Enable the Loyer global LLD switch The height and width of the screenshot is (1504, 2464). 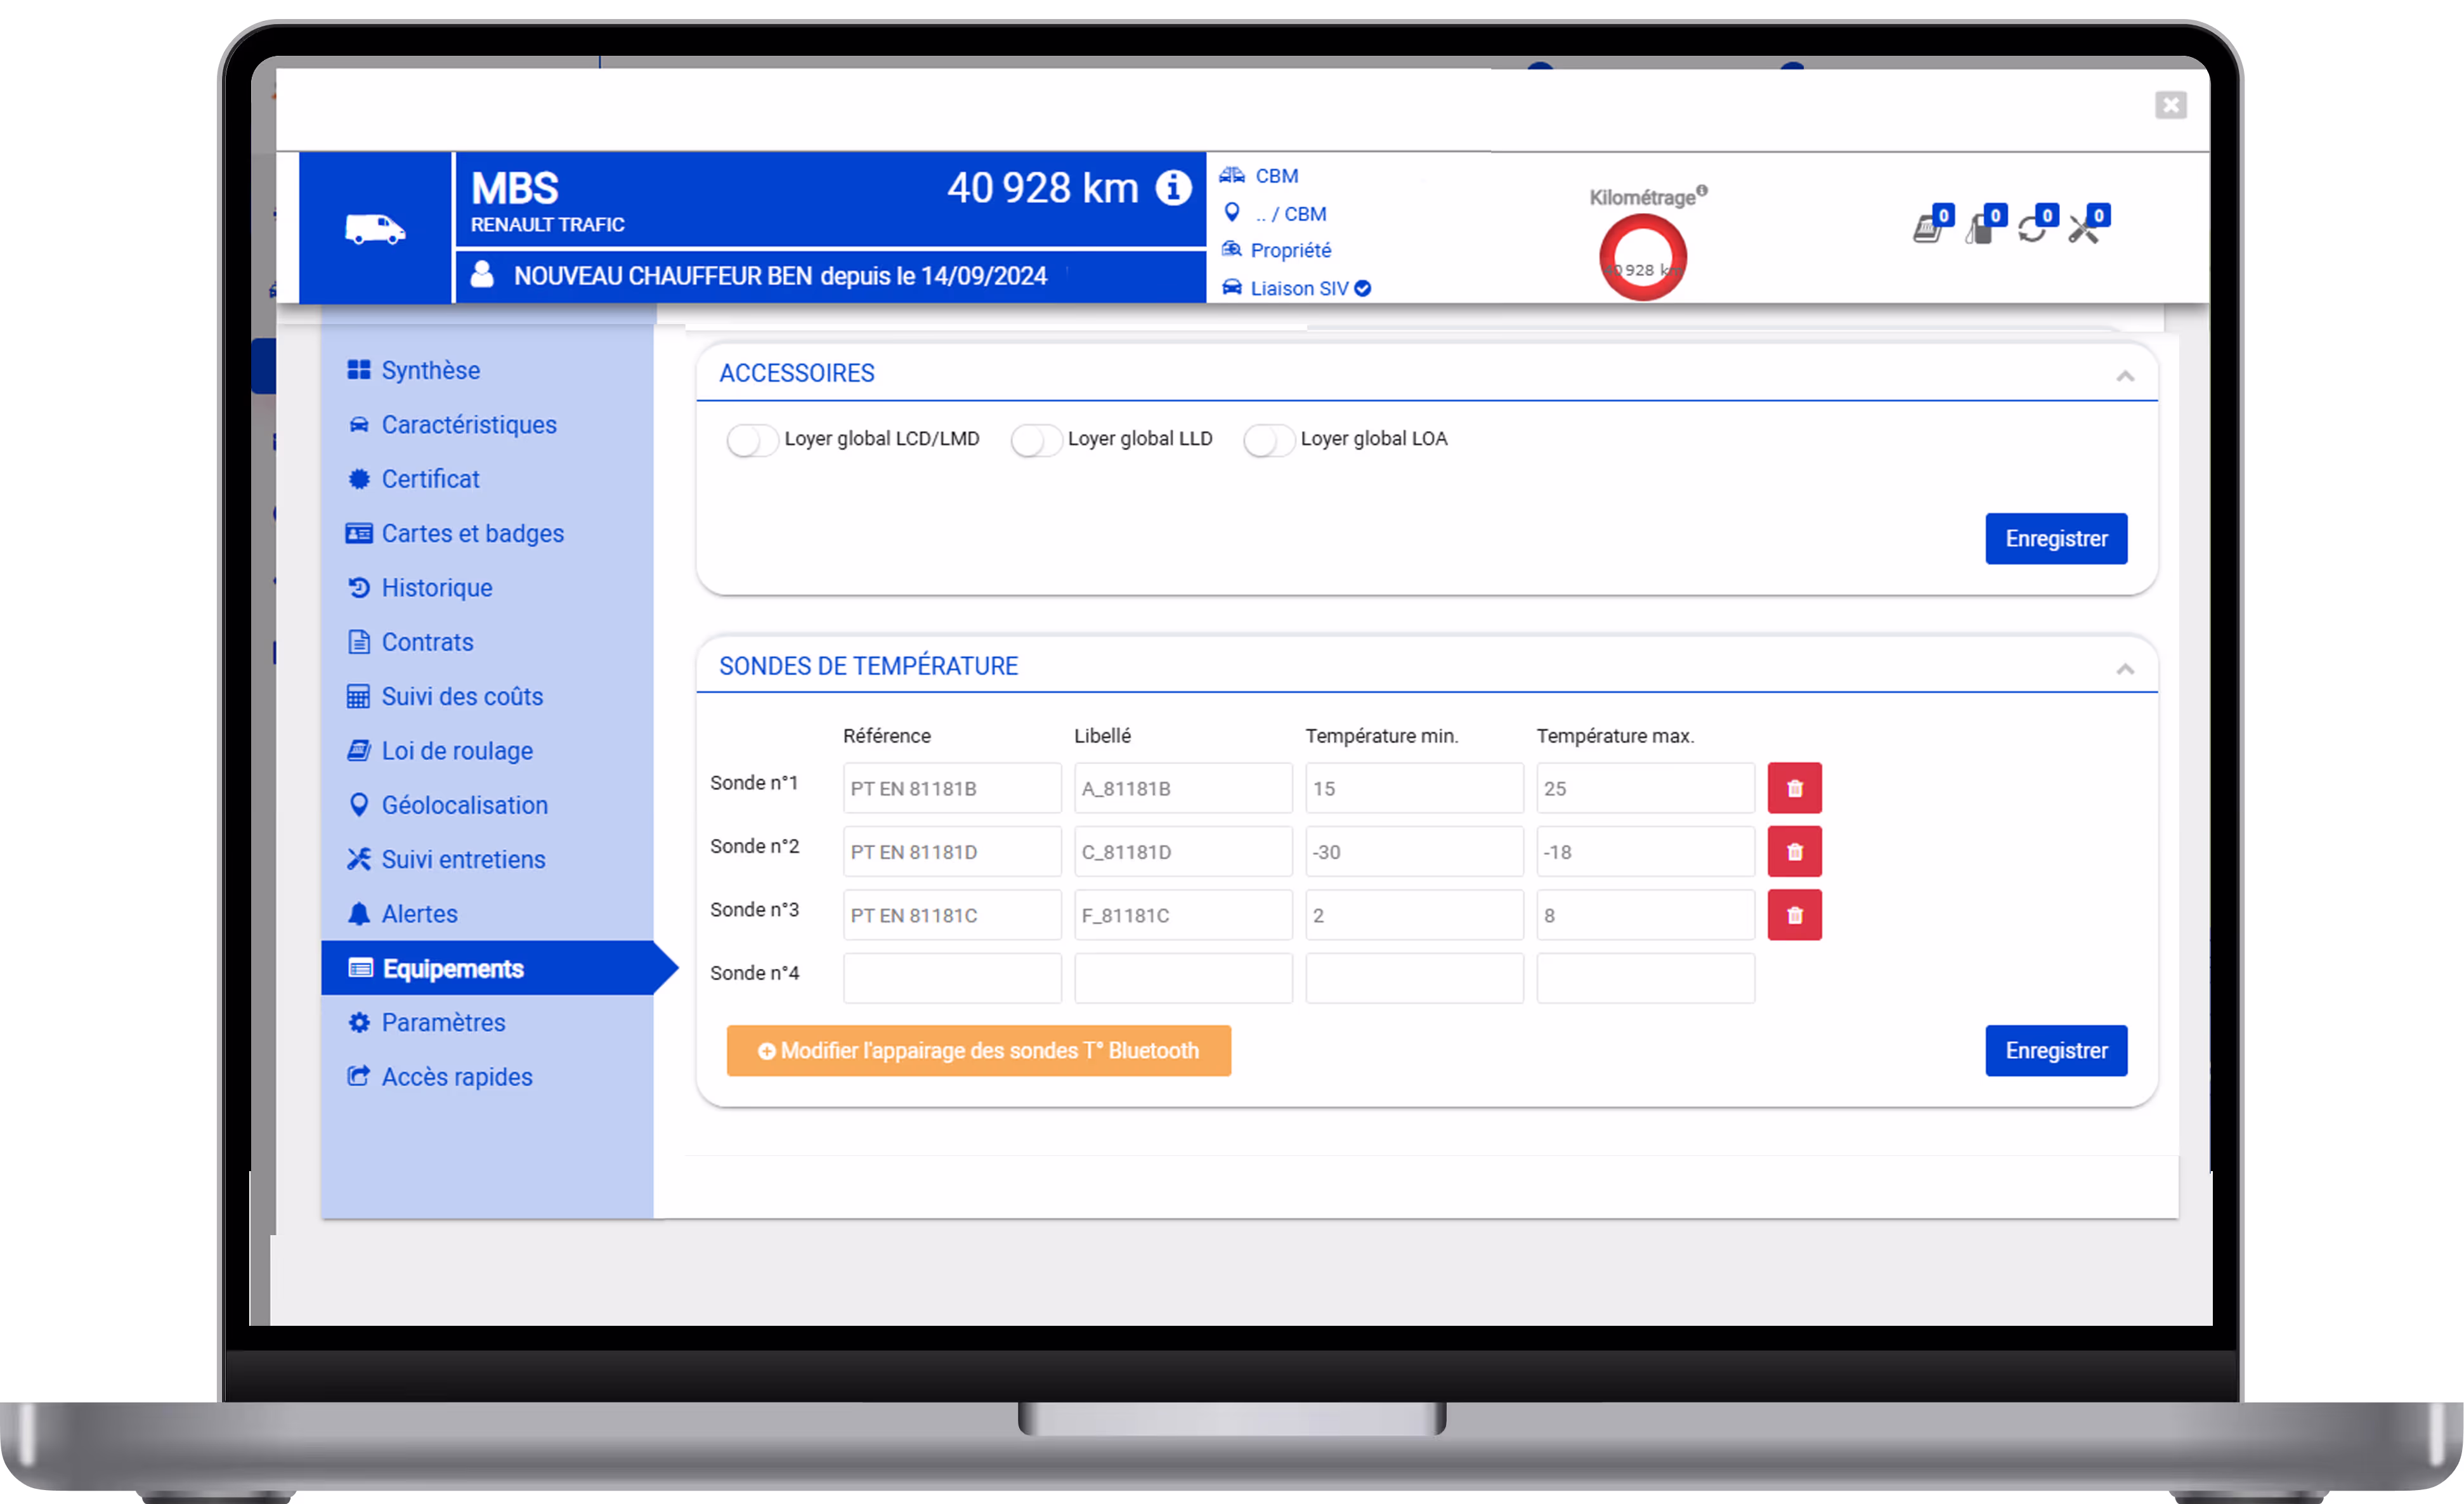point(1035,440)
